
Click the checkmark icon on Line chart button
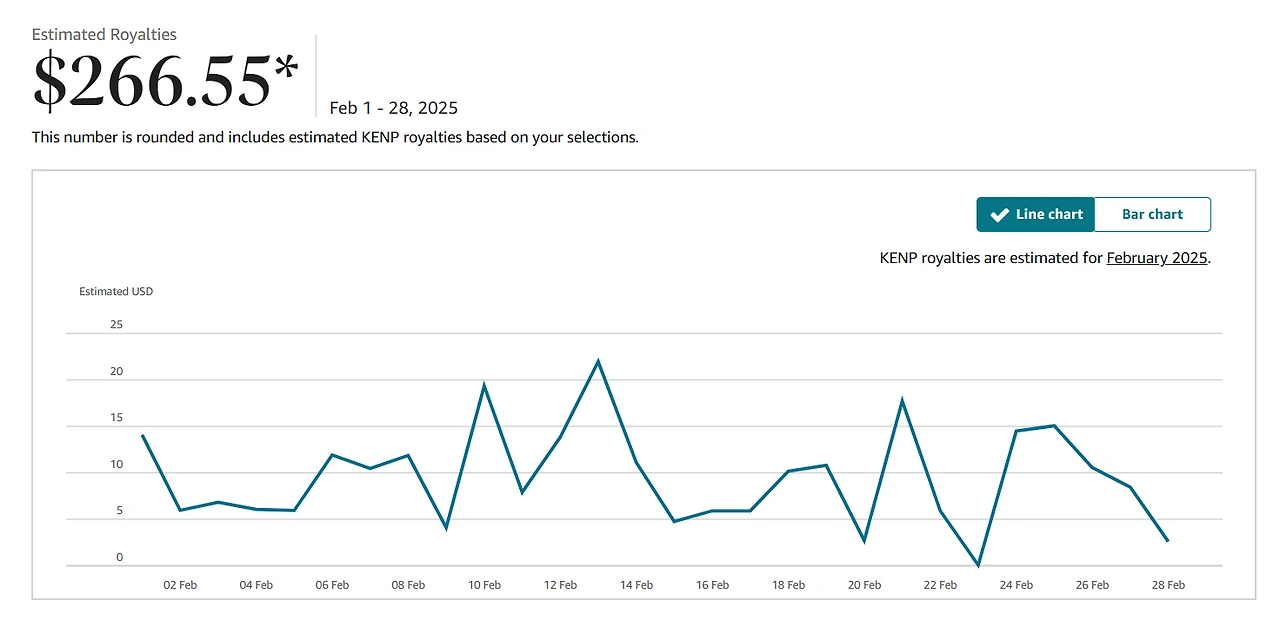click(998, 214)
